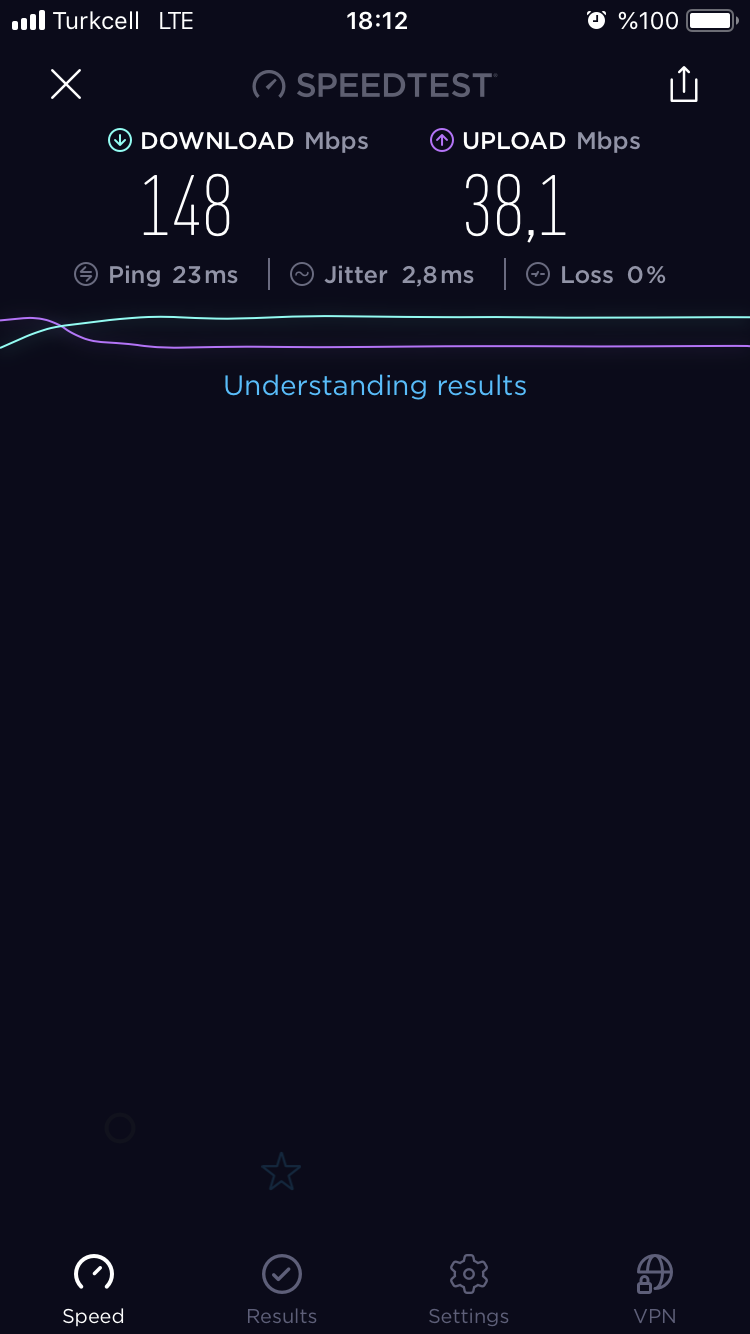Viewport: 750px width, 1334px height.
Task: Close the results with the X icon
Action: pyautogui.click(x=66, y=84)
